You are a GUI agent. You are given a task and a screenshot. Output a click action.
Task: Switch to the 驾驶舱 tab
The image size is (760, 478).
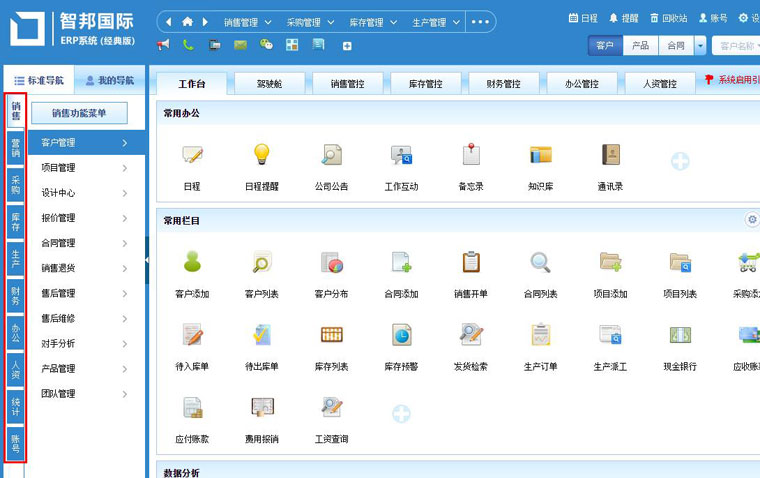[270, 84]
